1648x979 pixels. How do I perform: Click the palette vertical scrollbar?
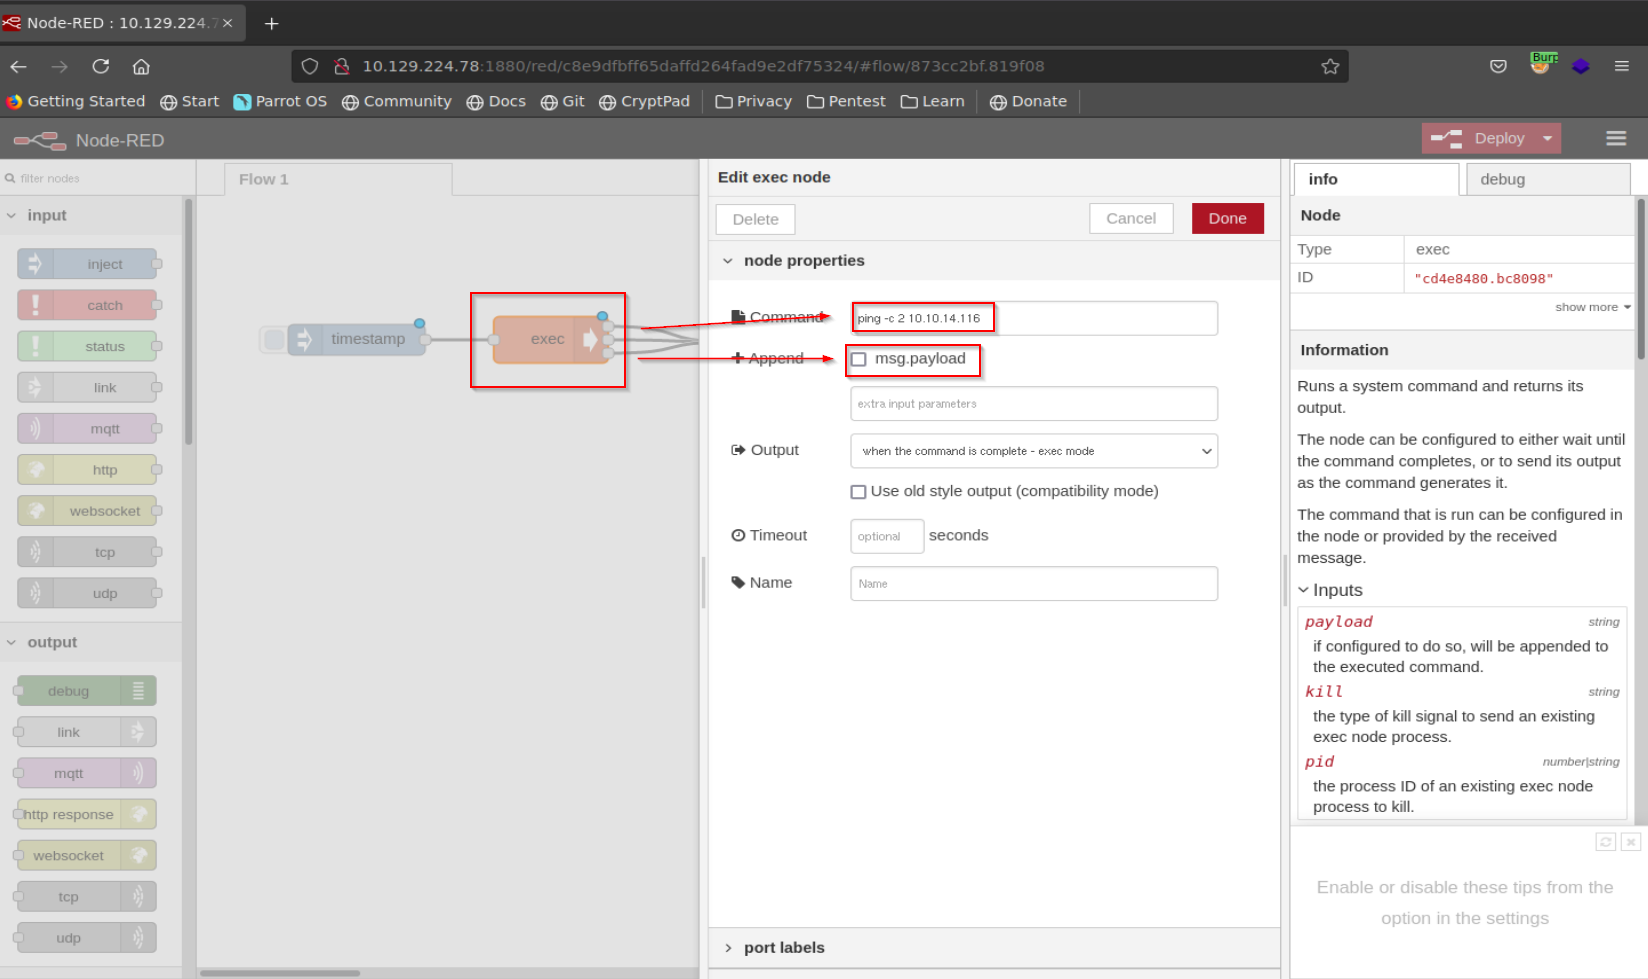(188, 320)
